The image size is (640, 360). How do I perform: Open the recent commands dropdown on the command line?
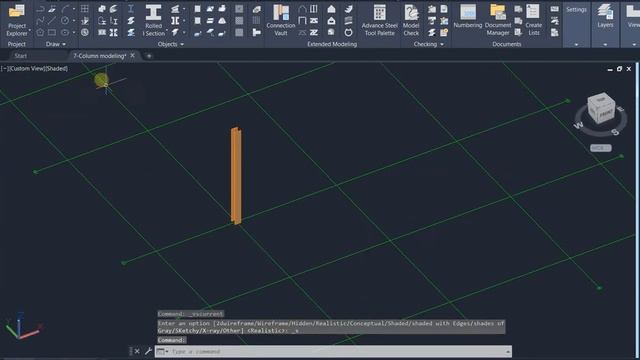162,351
